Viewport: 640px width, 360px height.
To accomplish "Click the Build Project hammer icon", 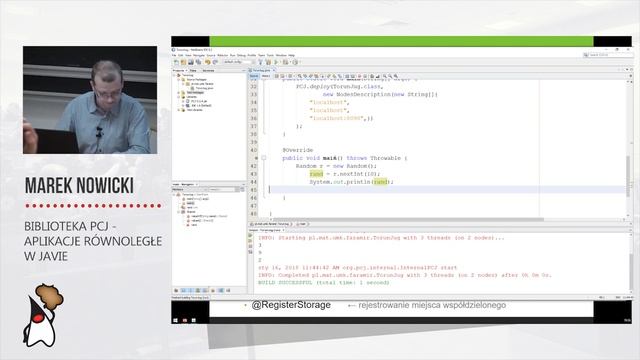I will [x=260, y=62].
